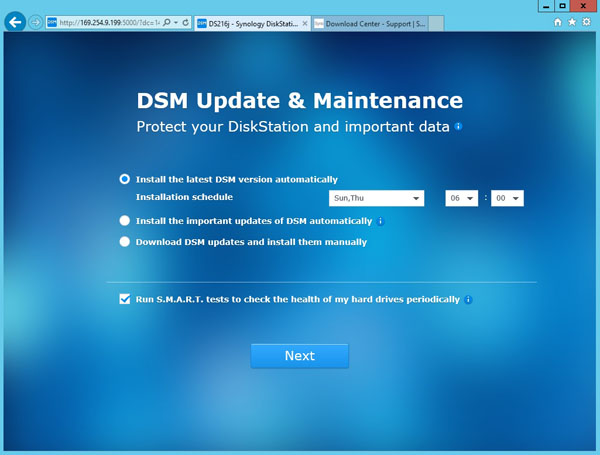Open browser Tools gear icon
The image size is (600, 455).
tap(586, 22)
